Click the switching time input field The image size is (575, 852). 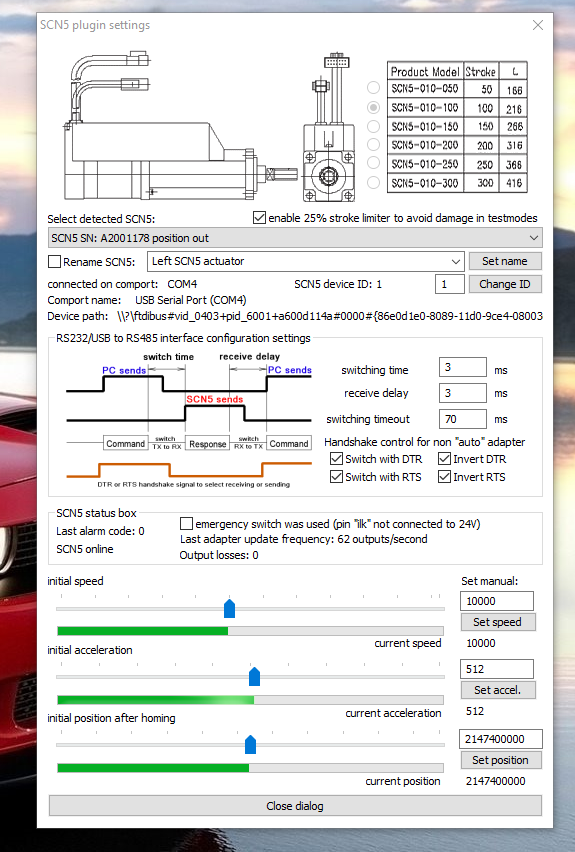462,367
